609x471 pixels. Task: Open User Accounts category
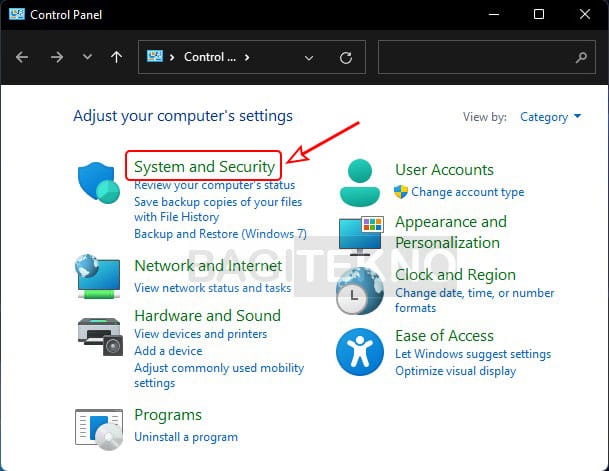point(444,170)
